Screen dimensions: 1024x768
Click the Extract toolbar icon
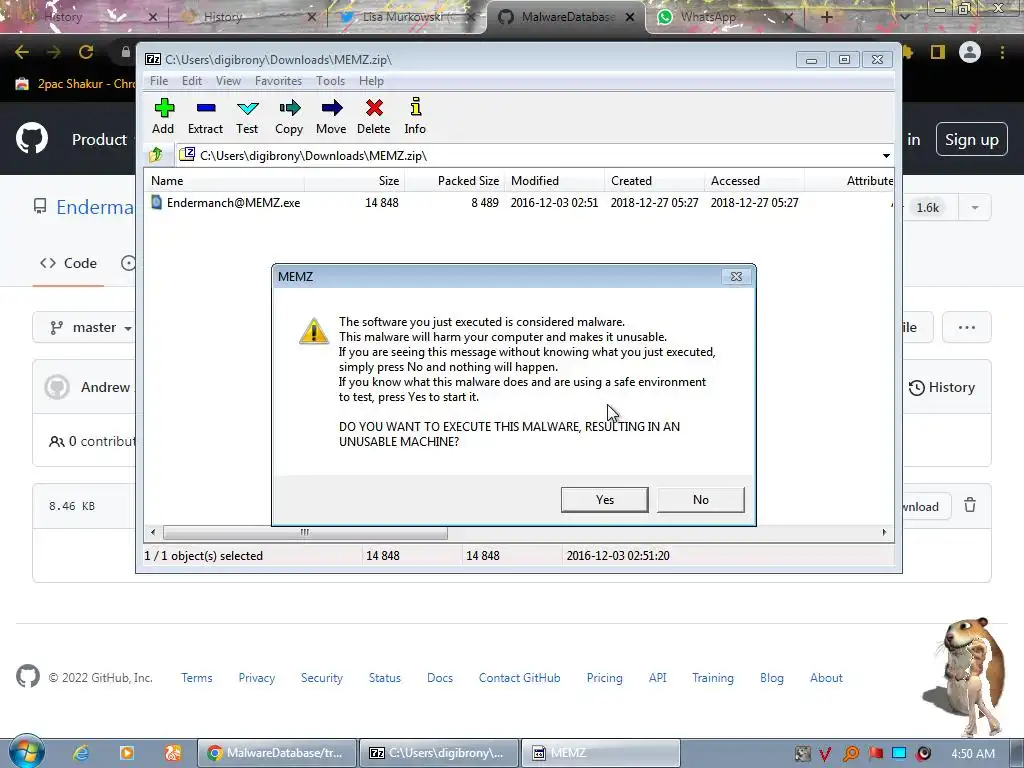tap(205, 116)
